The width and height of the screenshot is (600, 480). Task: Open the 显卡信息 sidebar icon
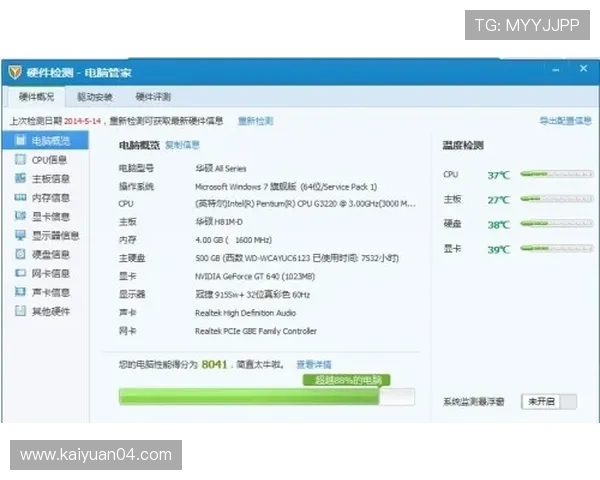coord(21,216)
